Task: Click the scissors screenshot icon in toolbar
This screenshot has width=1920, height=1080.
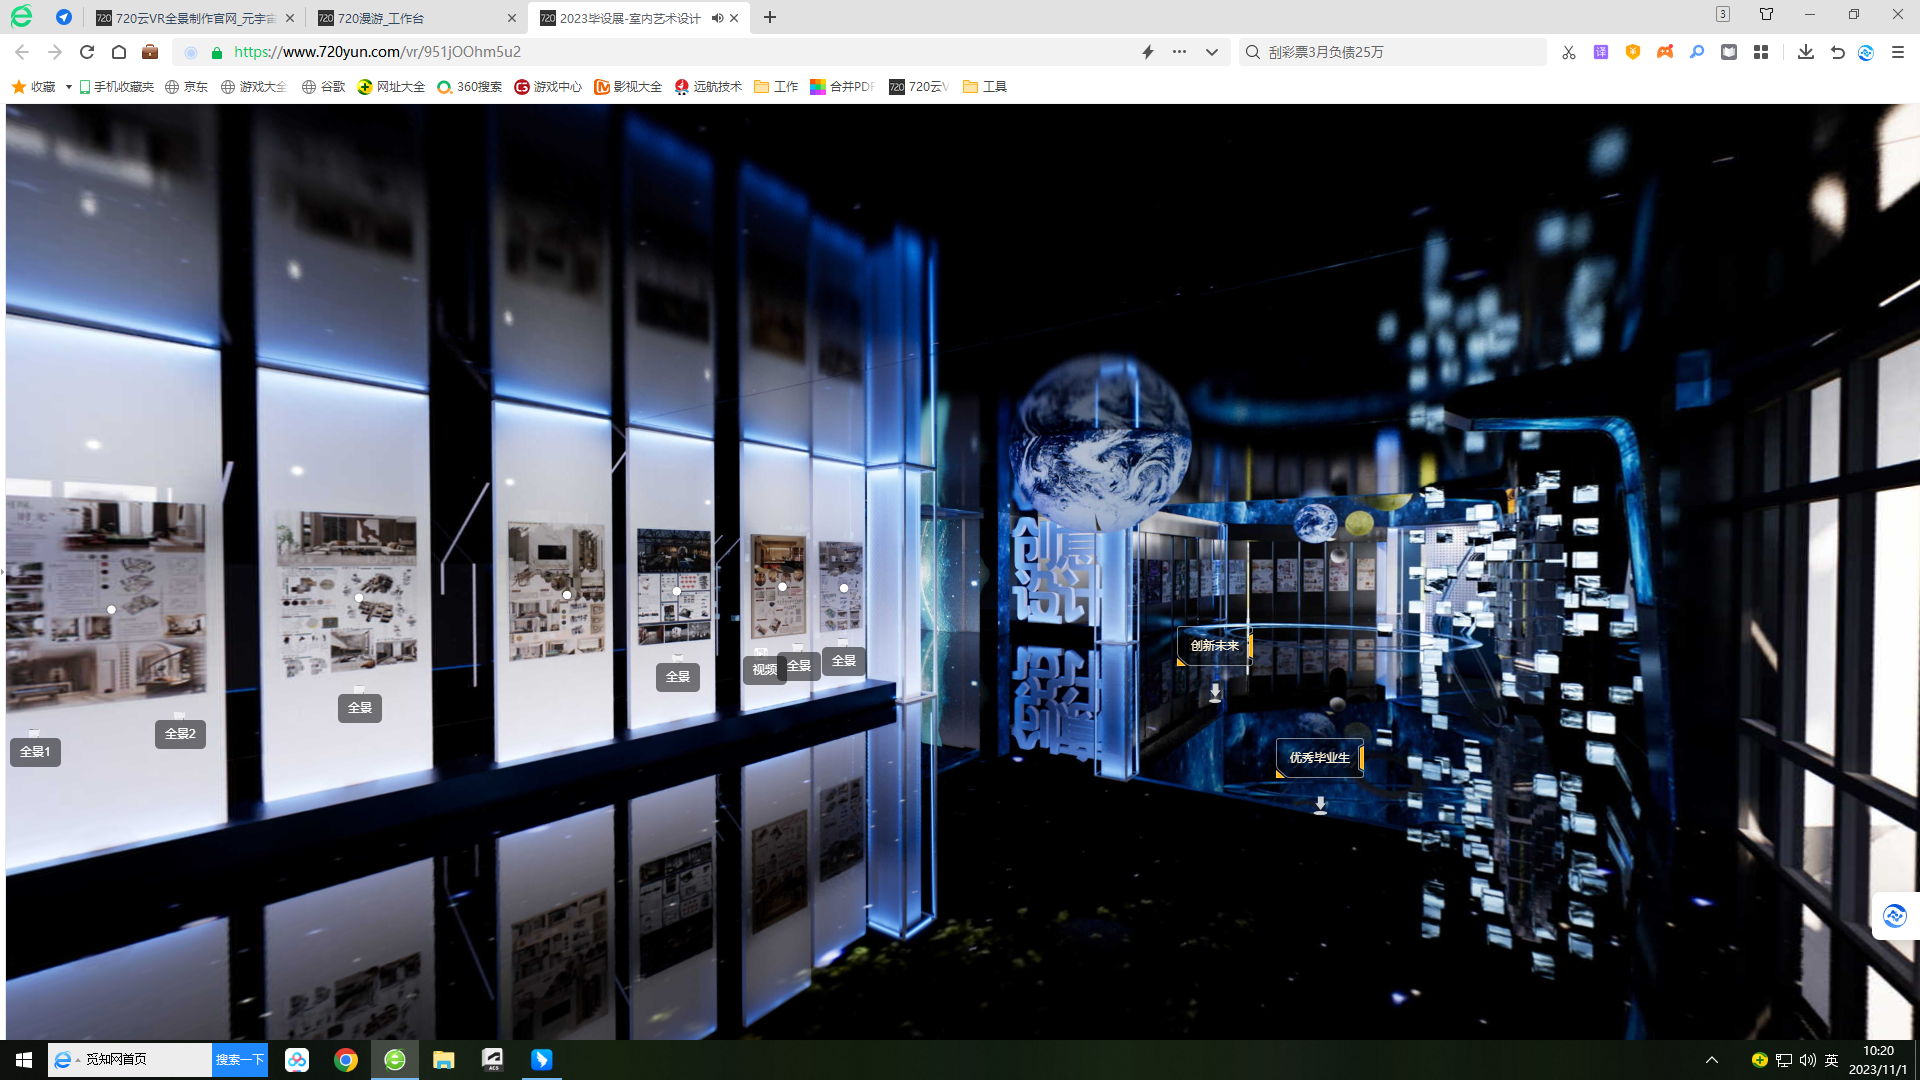Action: (1568, 52)
